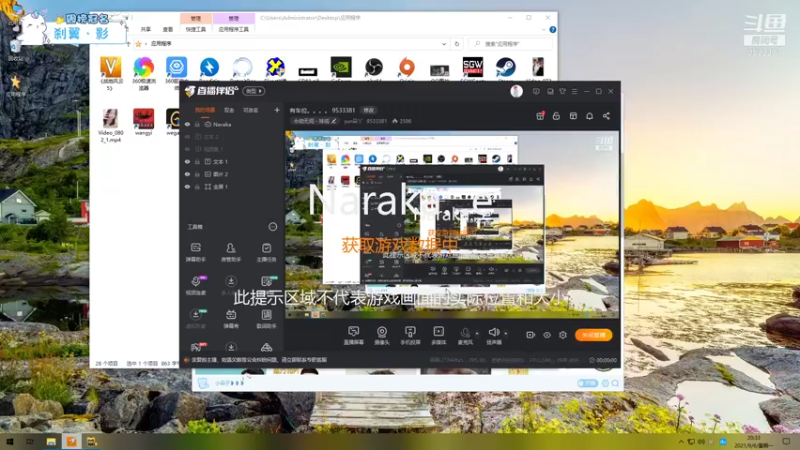The height and width of the screenshot is (450, 800).
Task: Open the SGW icon in the Explorer window
Action: pos(472,68)
